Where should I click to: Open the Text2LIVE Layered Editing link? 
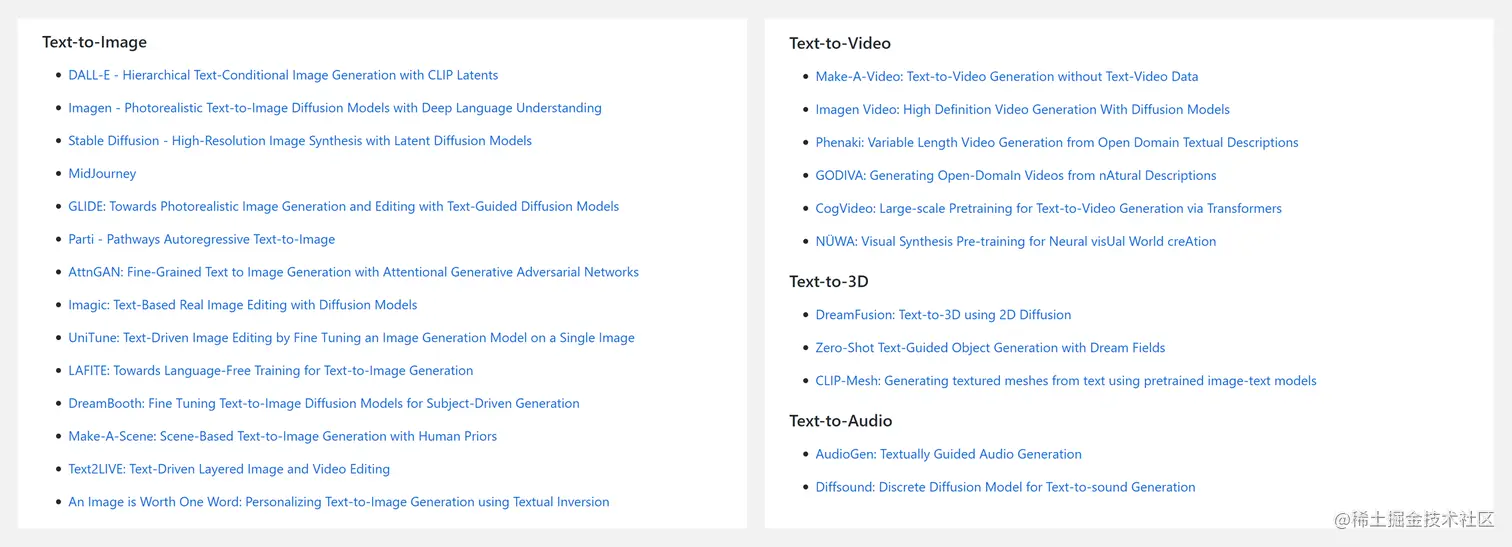pyautogui.click(x=229, y=469)
